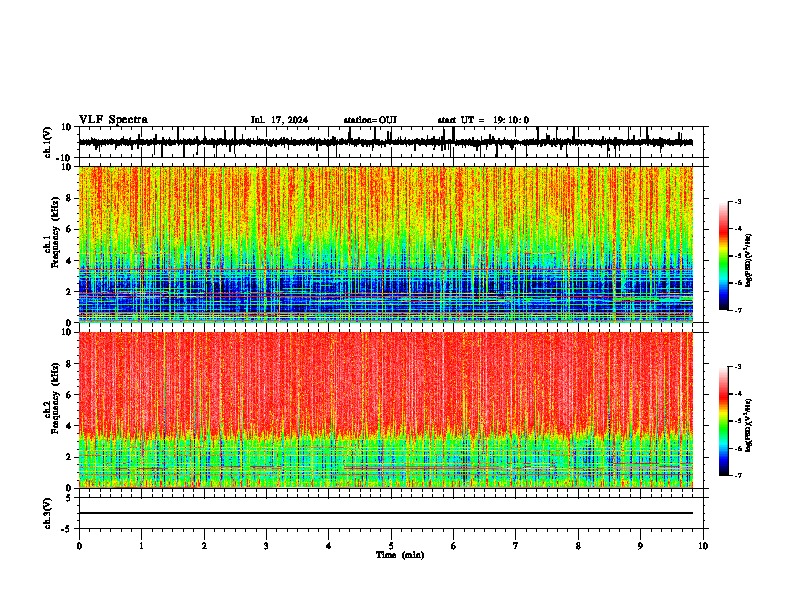The height and width of the screenshot is (612, 792).
Task: Click the log(PSD) label beside ch.1 colorbar
Action: (748, 261)
